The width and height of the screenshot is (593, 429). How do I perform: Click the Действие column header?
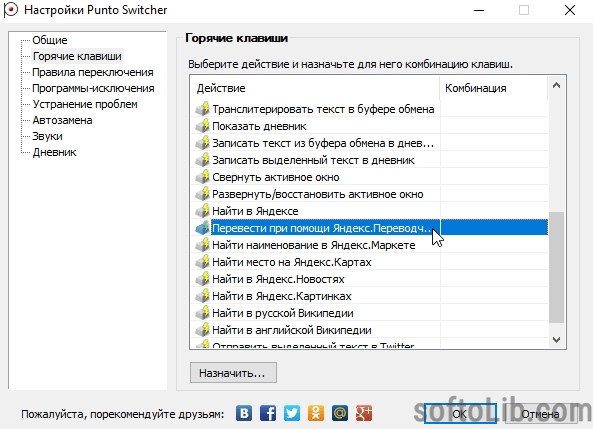(x=315, y=88)
